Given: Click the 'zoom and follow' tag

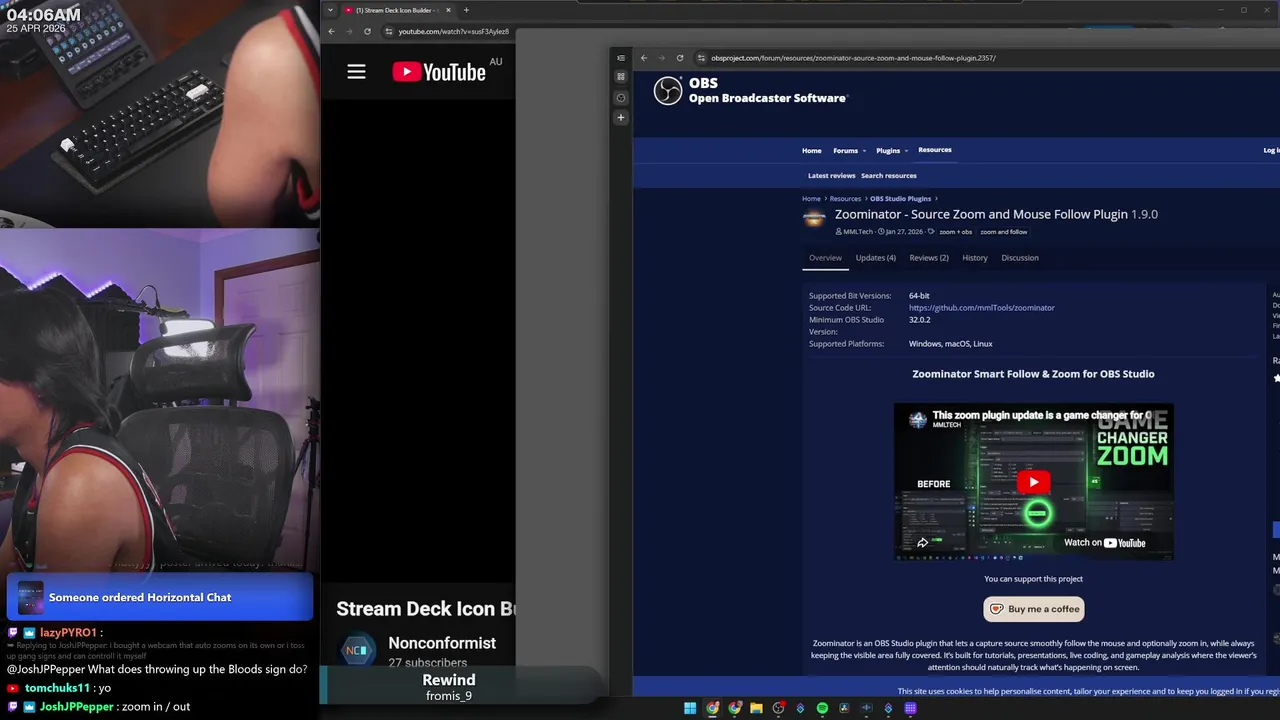Looking at the screenshot, I should (1003, 232).
